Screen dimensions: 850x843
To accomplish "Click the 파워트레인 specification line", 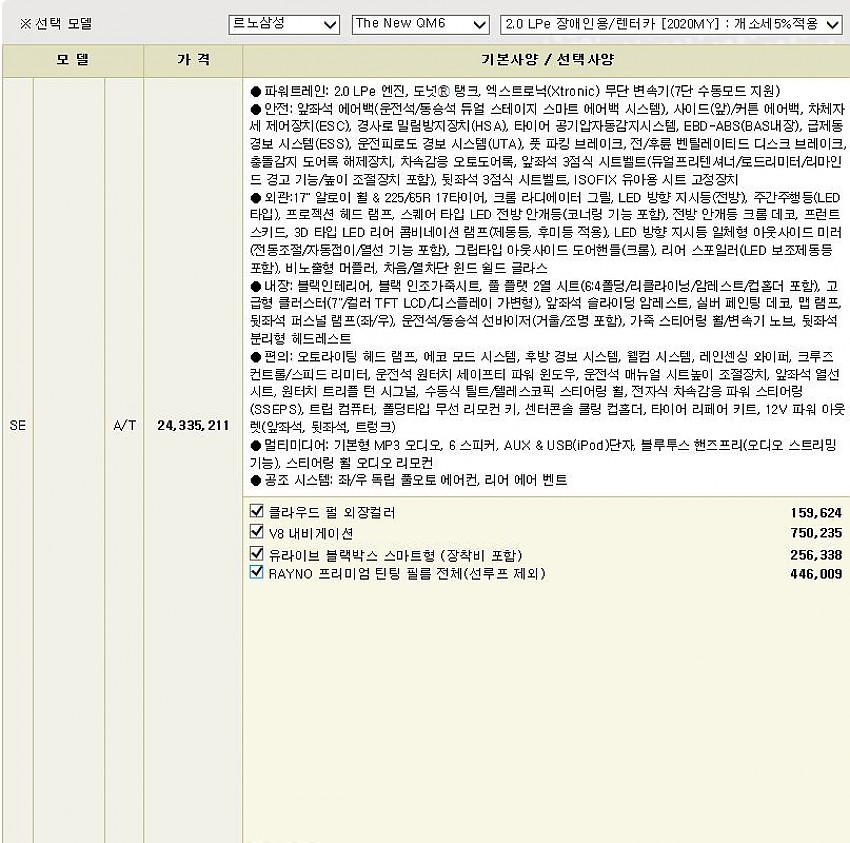I will [x=515, y=91].
